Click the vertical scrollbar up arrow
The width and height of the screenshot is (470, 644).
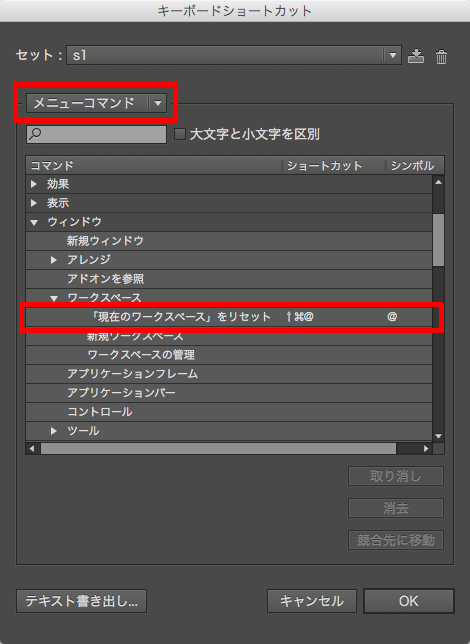438,182
